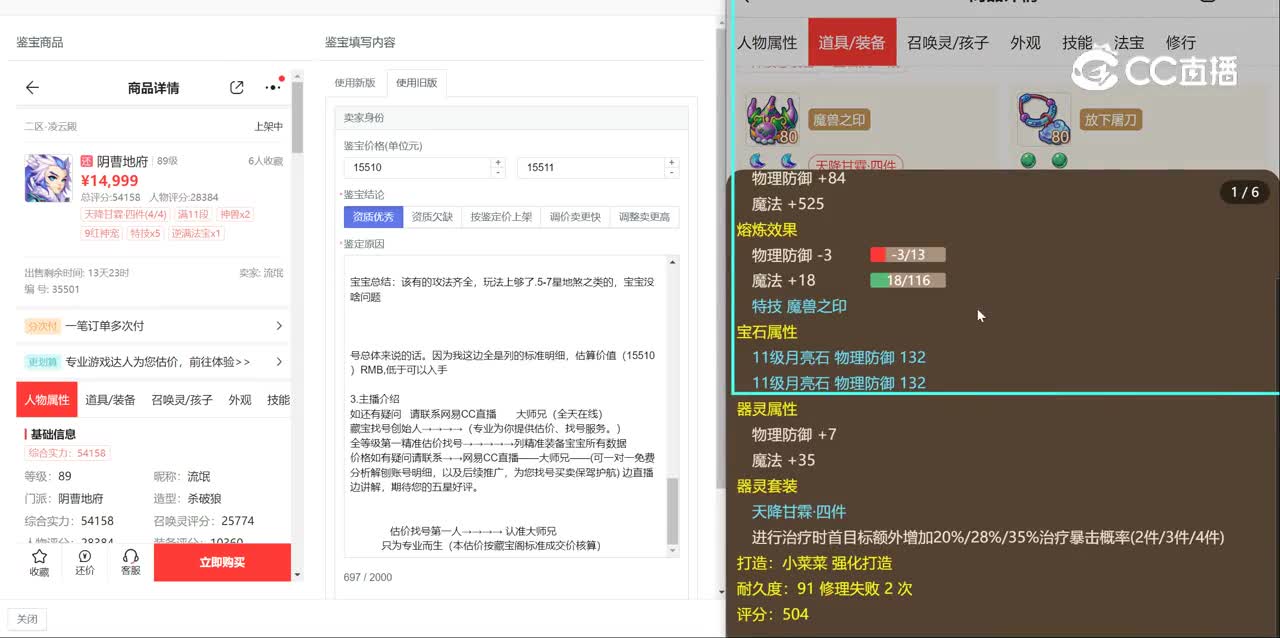Viewport: 1280px width, 638px height.
Task: Increase the 15511 price with plus stepper
Action: click(x=672, y=162)
